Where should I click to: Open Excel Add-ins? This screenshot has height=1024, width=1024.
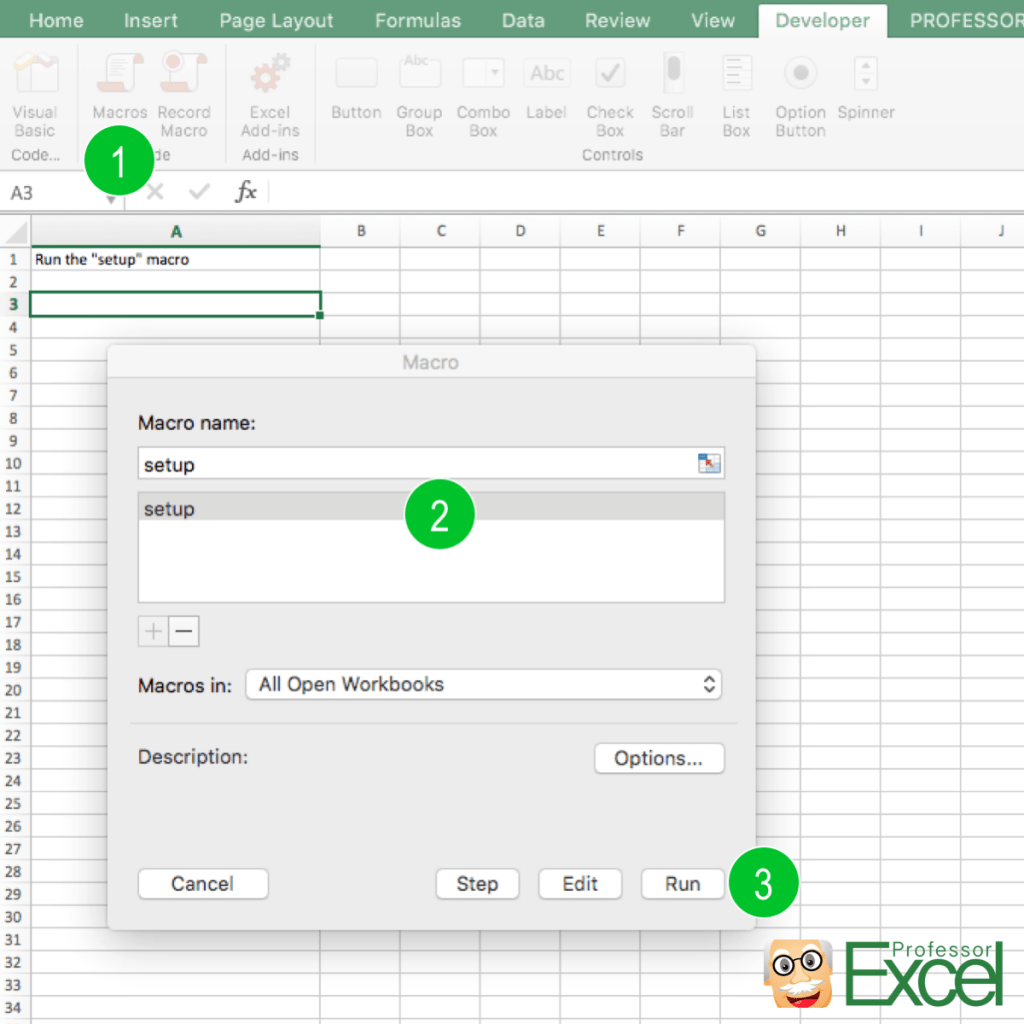270,95
